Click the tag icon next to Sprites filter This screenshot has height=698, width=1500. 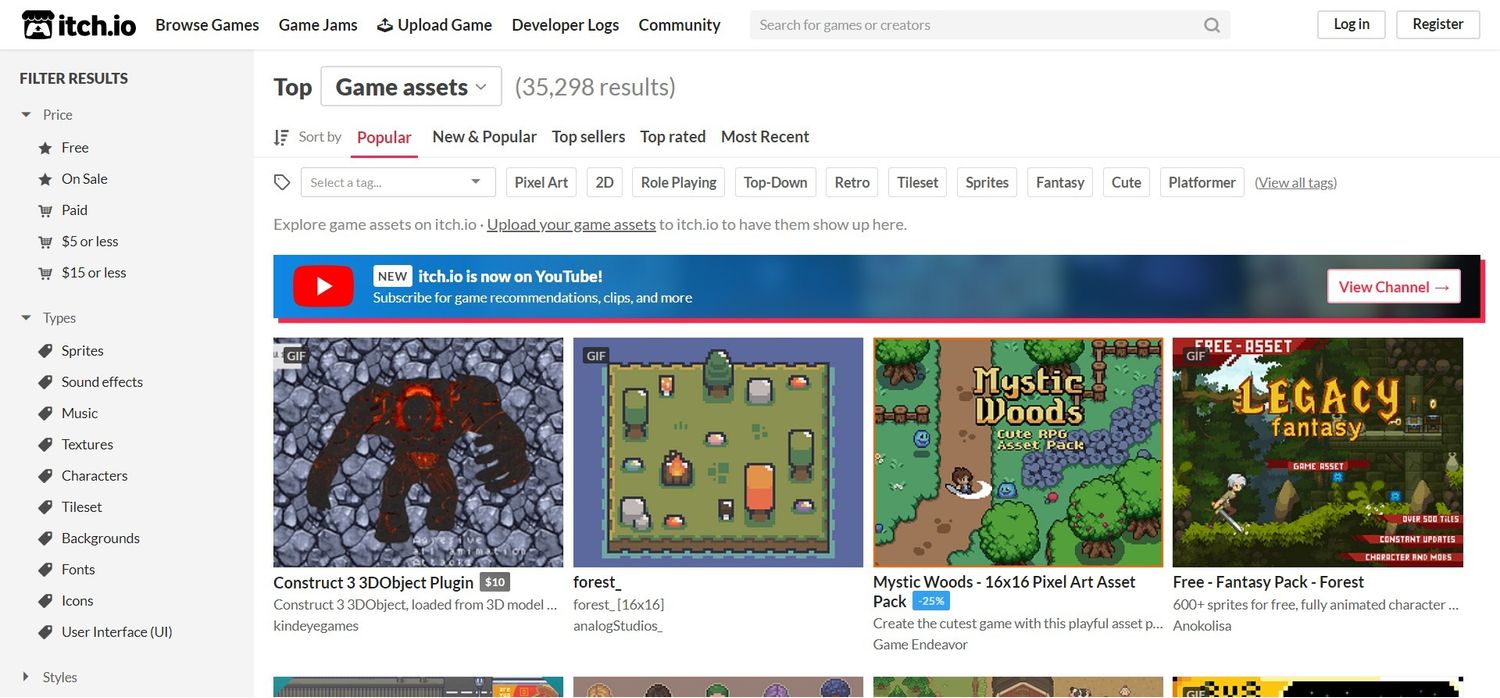click(x=45, y=351)
